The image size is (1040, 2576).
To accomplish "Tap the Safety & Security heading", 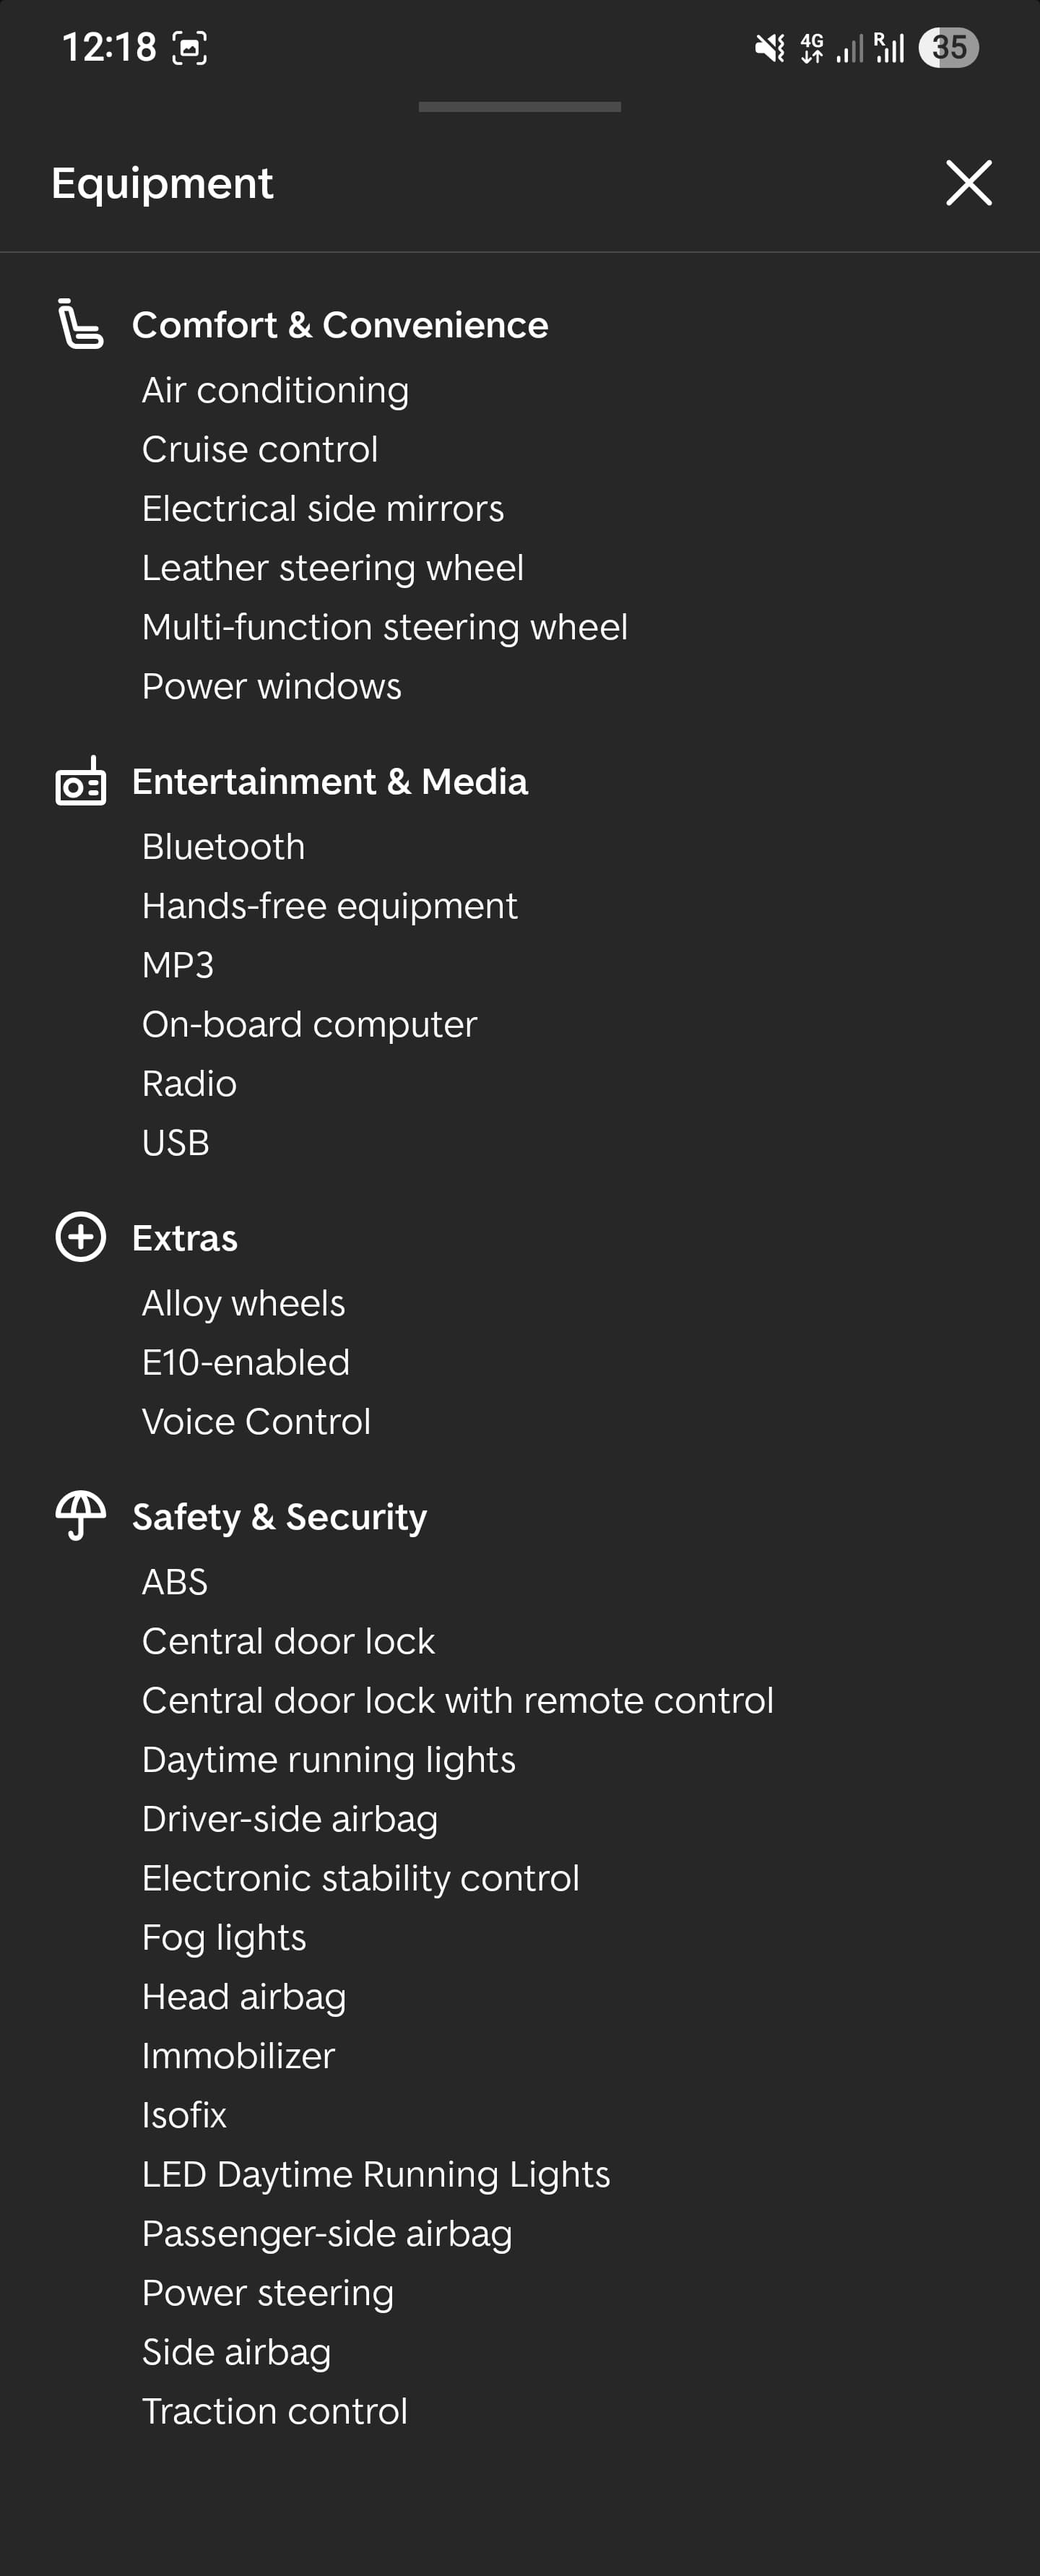I will click(279, 1516).
